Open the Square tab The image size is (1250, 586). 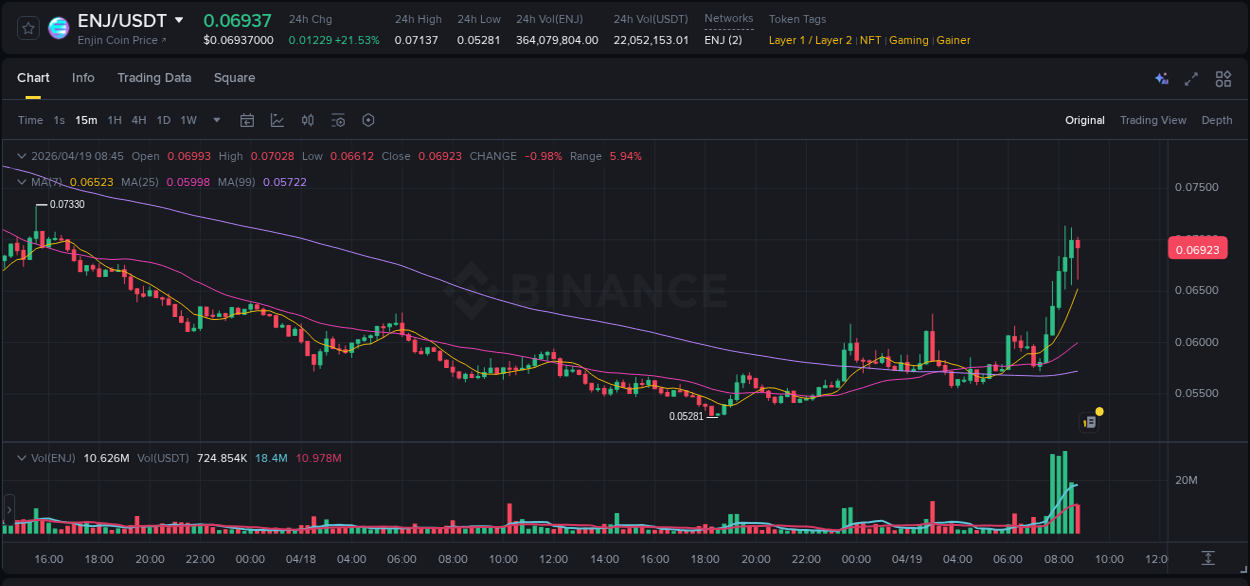click(x=234, y=77)
